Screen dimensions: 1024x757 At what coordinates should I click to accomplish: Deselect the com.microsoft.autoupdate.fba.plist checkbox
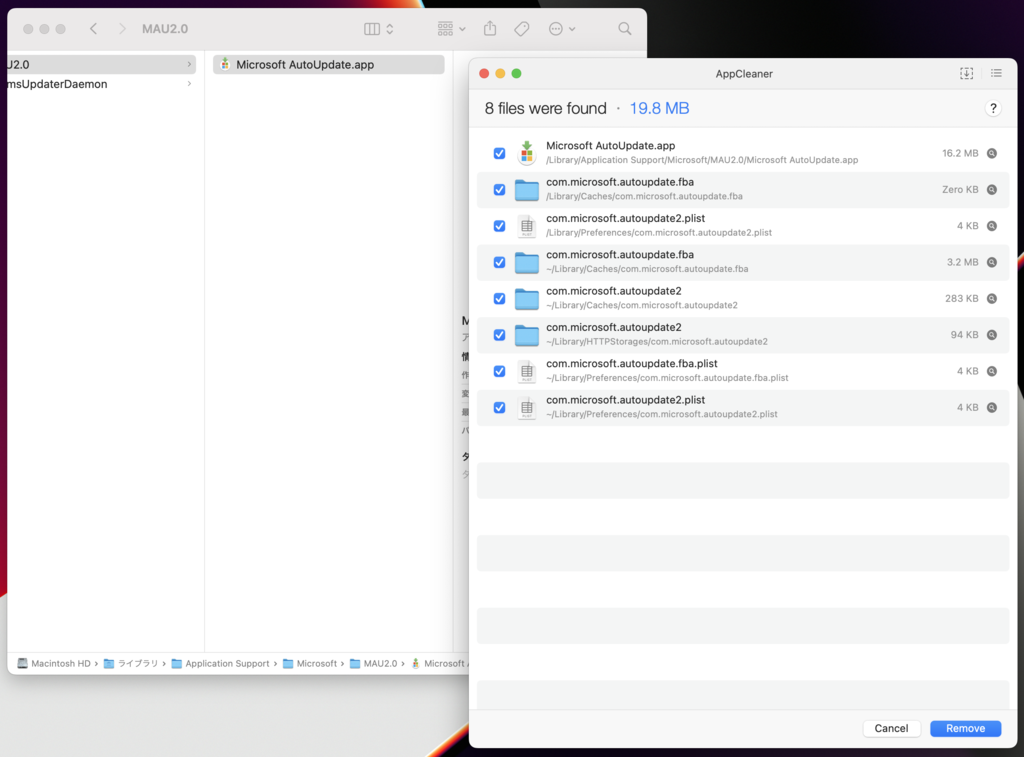click(x=499, y=371)
